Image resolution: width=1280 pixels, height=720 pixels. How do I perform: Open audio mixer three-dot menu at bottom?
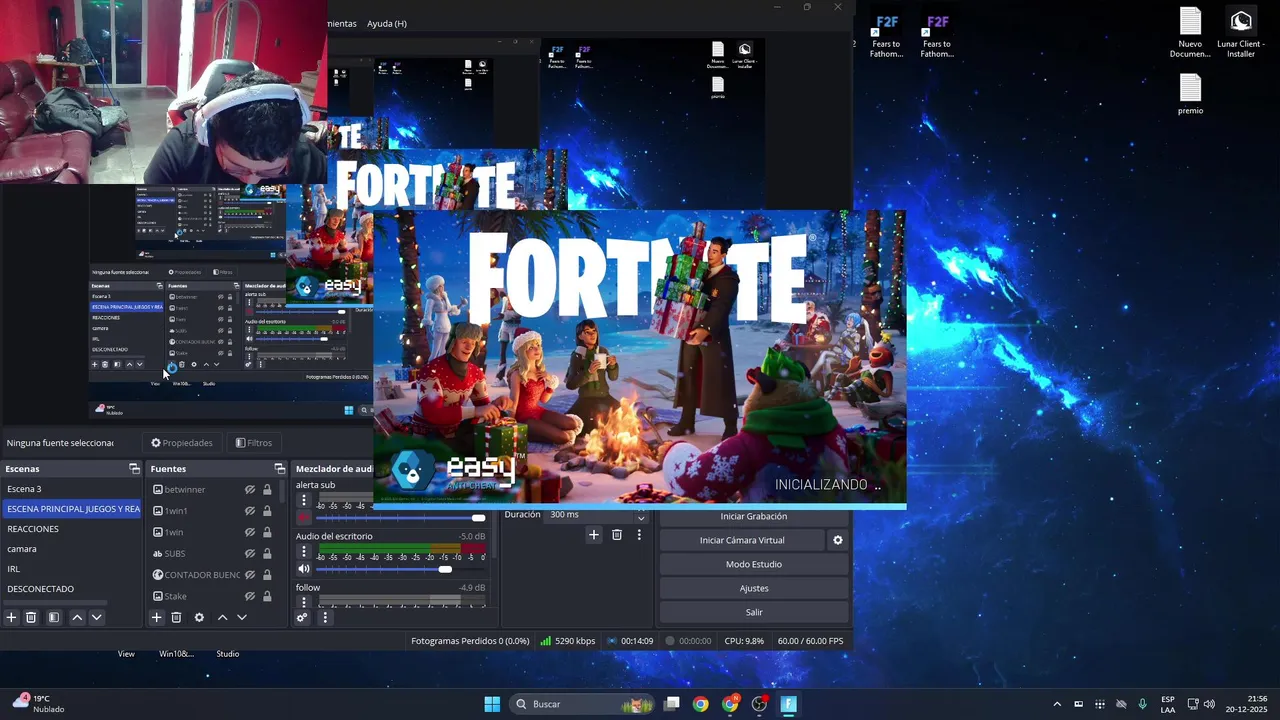(x=324, y=618)
